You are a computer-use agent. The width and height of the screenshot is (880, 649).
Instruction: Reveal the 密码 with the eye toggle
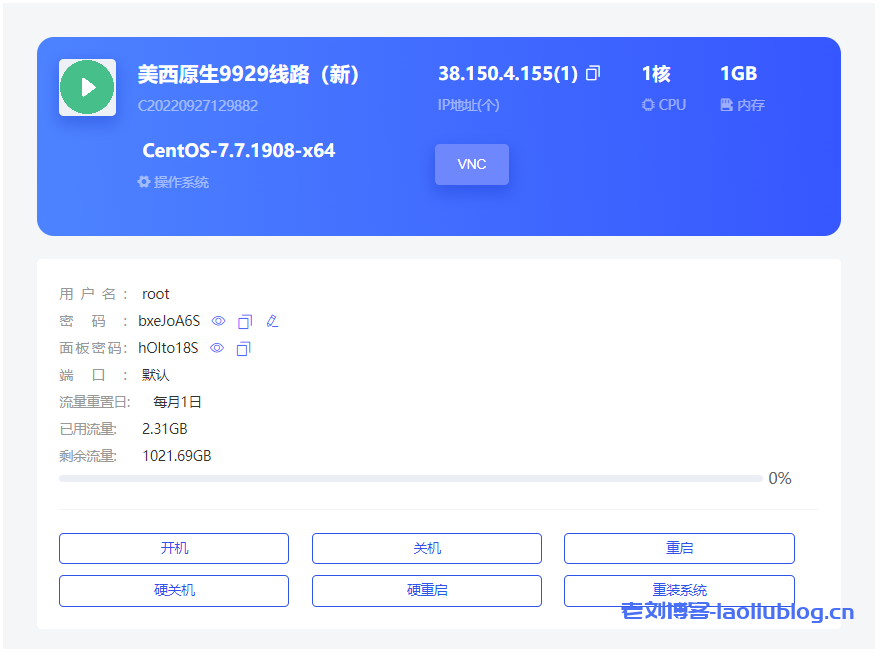tap(218, 321)
